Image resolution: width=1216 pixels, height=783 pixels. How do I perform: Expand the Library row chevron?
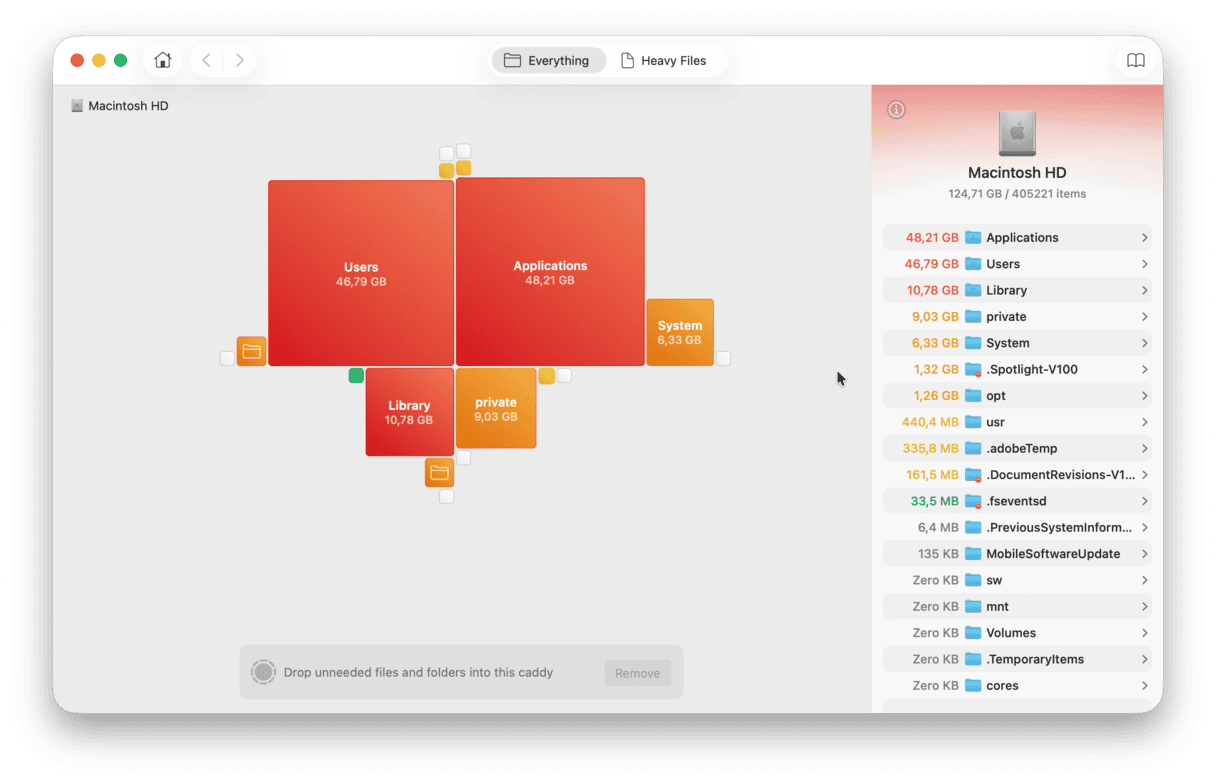pos(1143,290)
